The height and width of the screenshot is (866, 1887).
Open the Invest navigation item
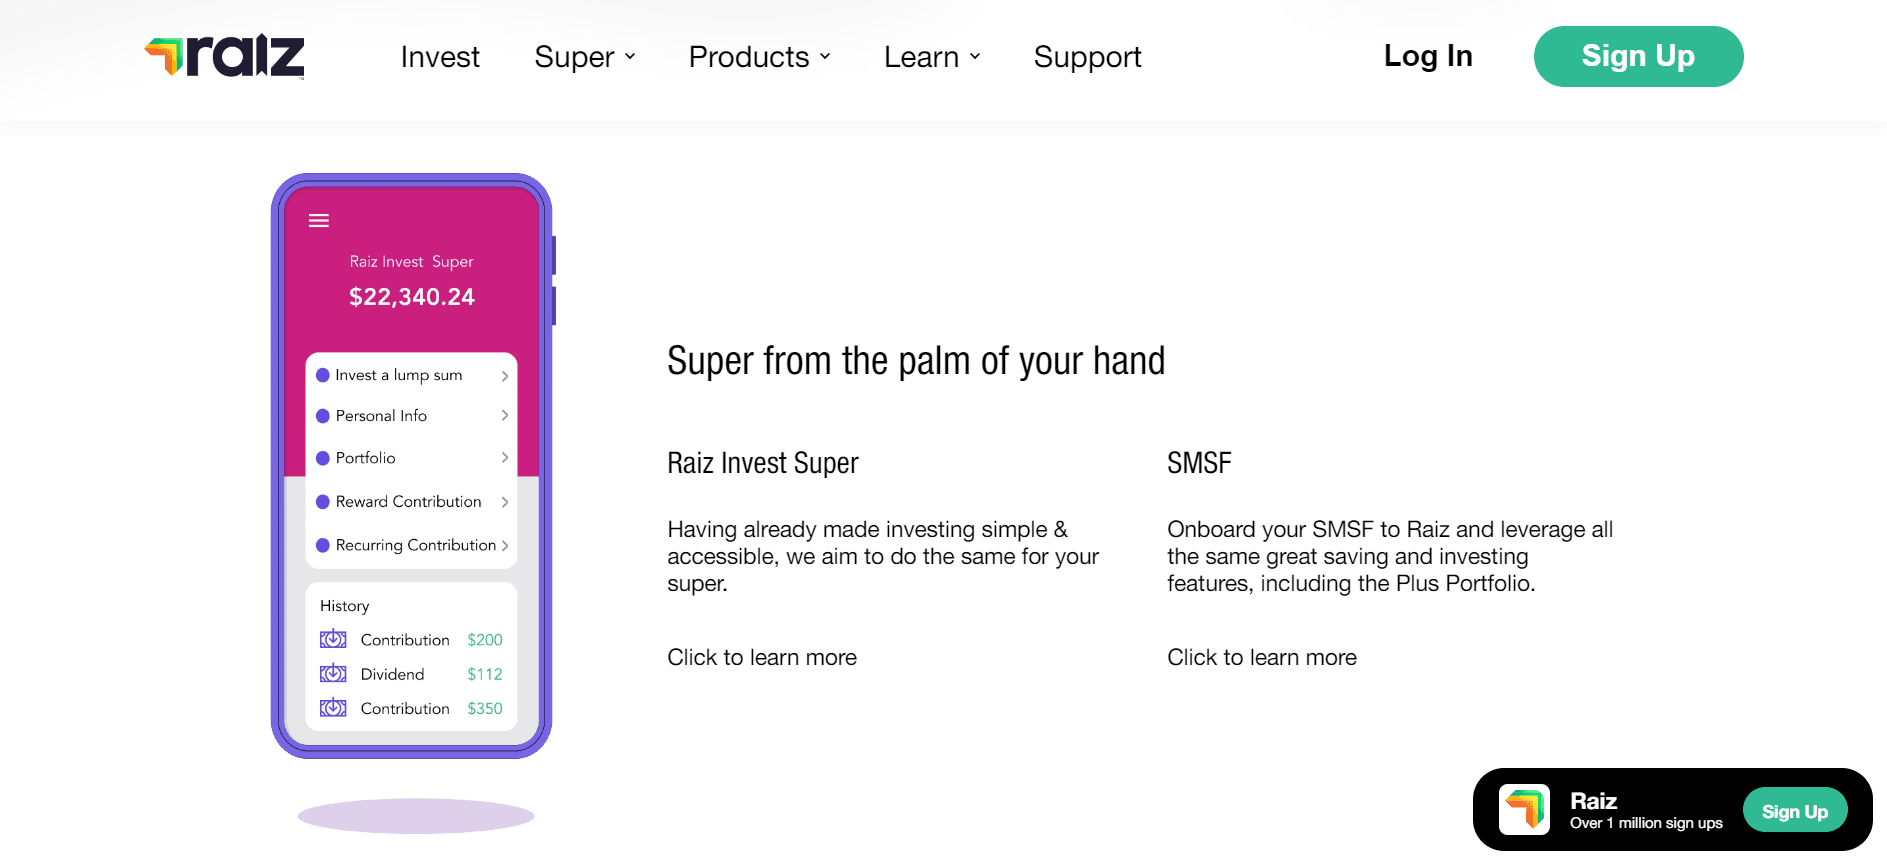click(440, 57)
